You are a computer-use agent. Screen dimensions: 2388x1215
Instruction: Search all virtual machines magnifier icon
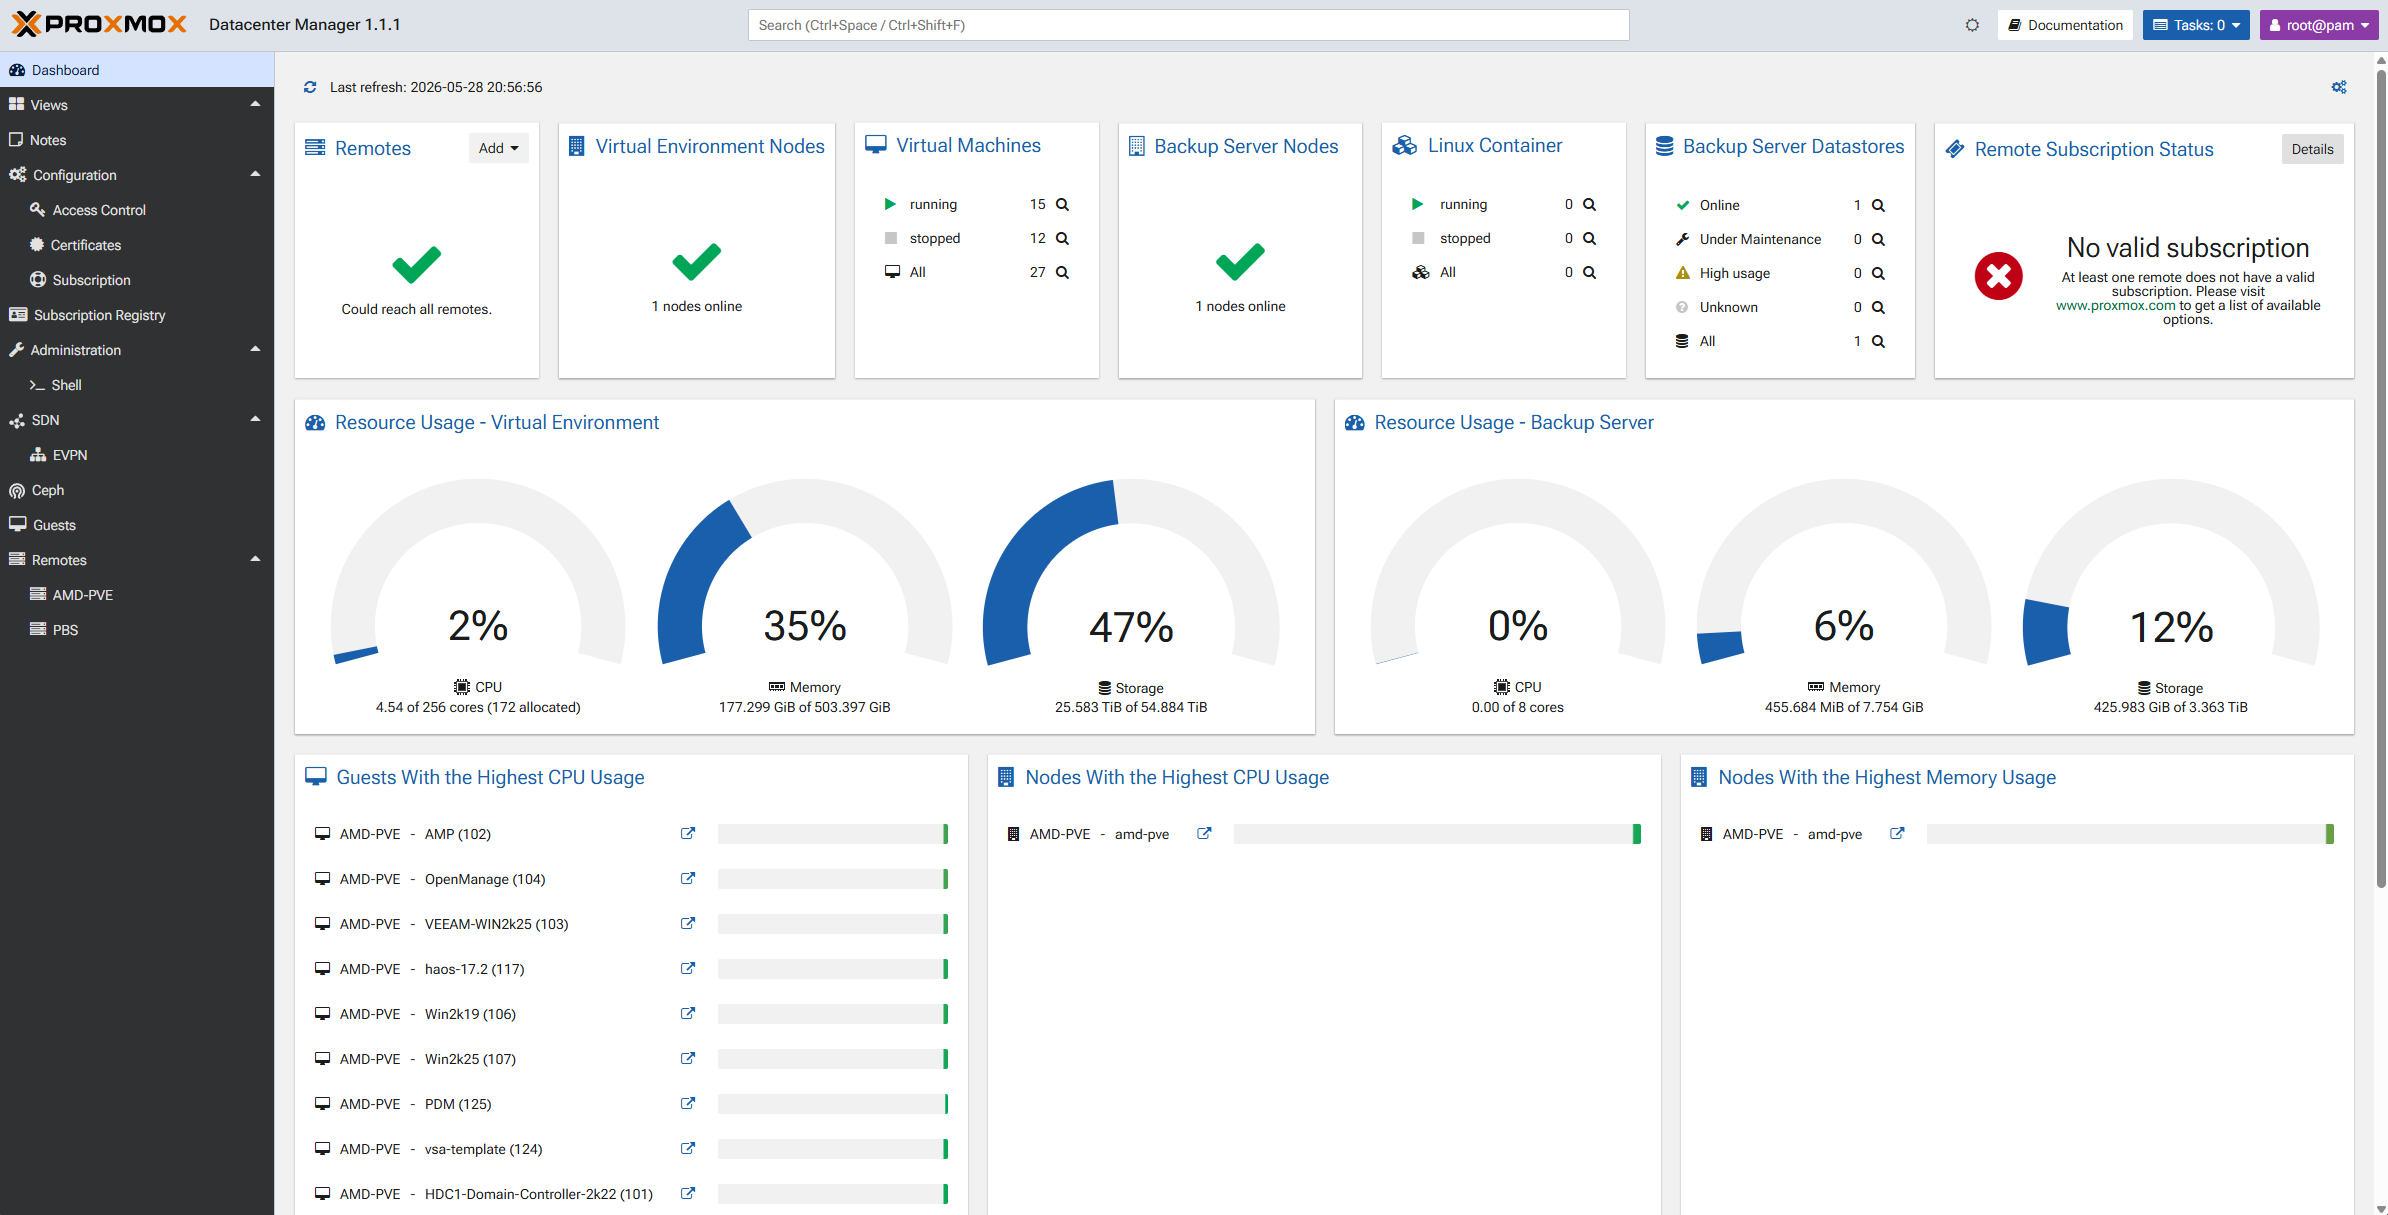pos(1062,272)
